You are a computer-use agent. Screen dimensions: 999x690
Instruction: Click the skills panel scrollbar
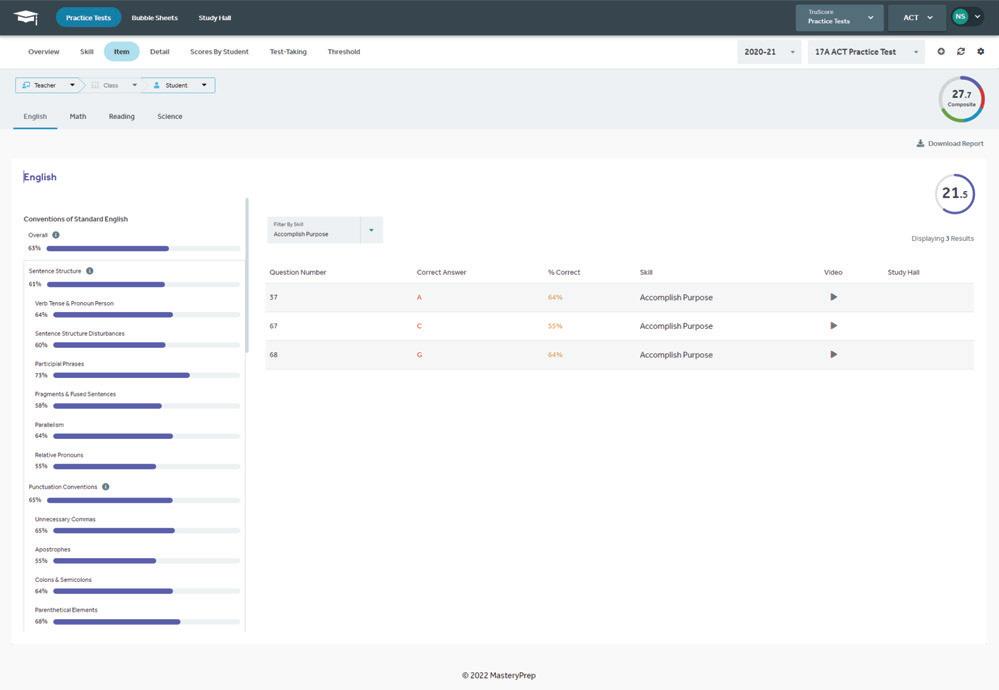point(247,275)
